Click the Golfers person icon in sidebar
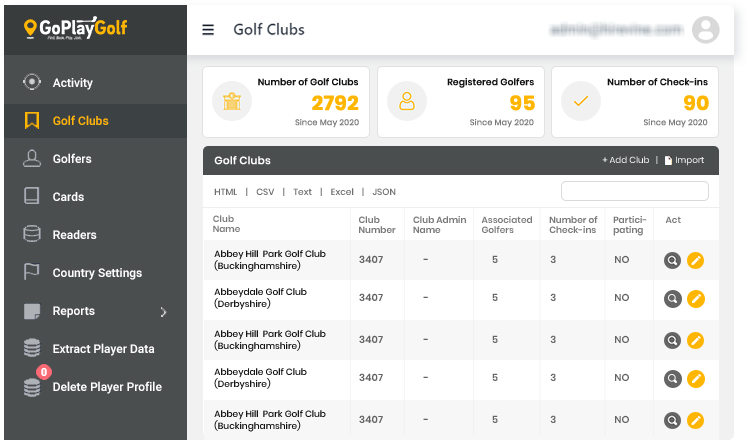This screenshot has height=440, width=748. pos(32,158)
